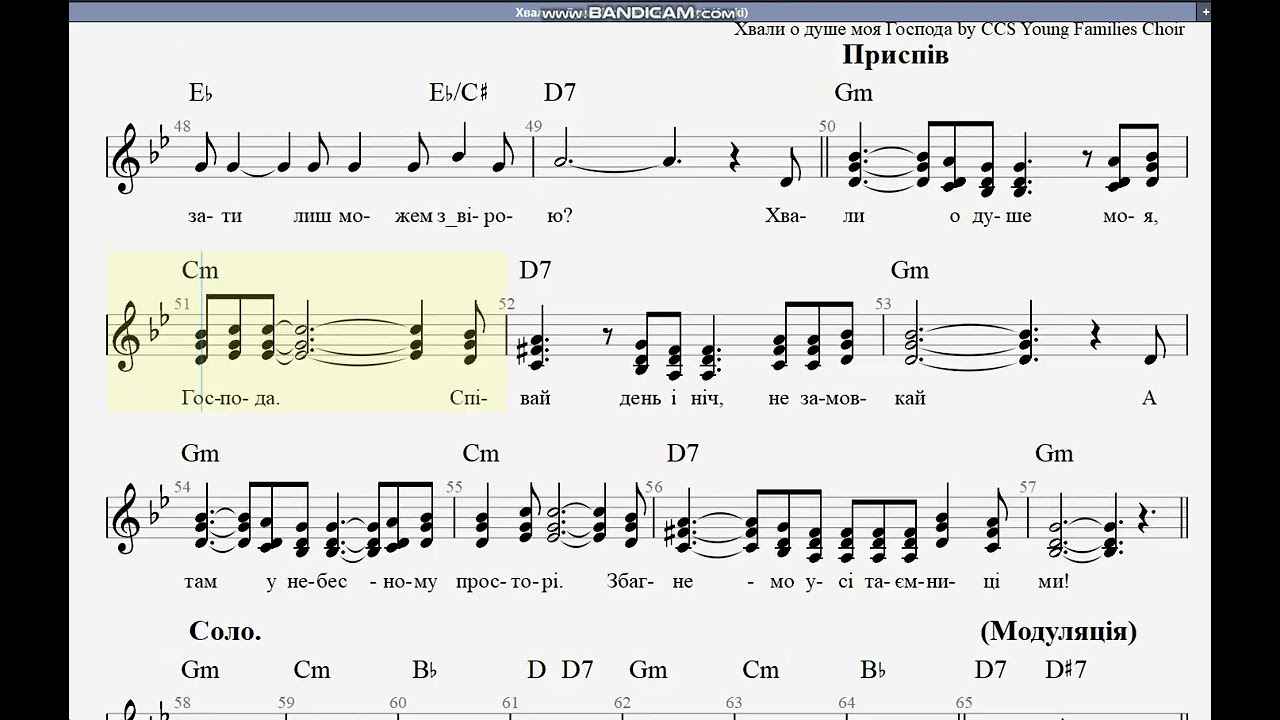This screenshot has width=1280, height=720.
Task: Select measure number 56
Action: (653, 487)
